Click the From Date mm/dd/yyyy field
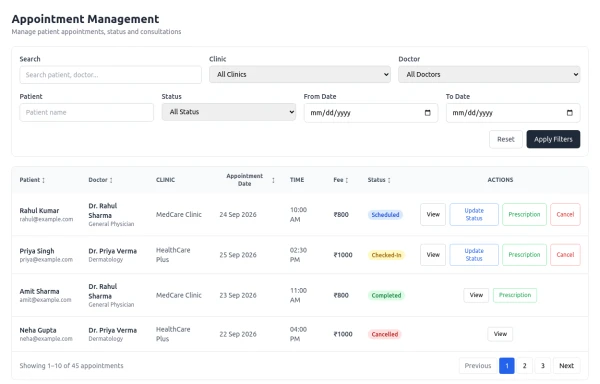 (371, 113)
